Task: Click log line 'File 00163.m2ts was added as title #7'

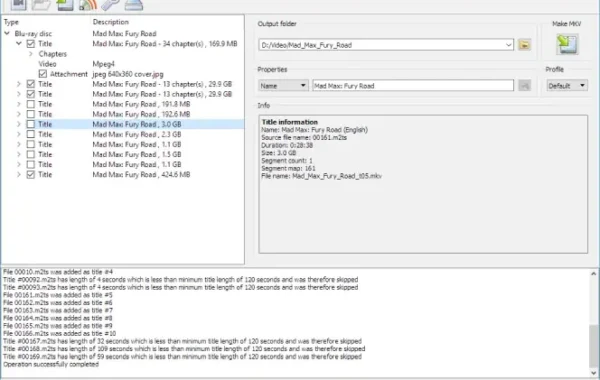Action: coord(58,310)
